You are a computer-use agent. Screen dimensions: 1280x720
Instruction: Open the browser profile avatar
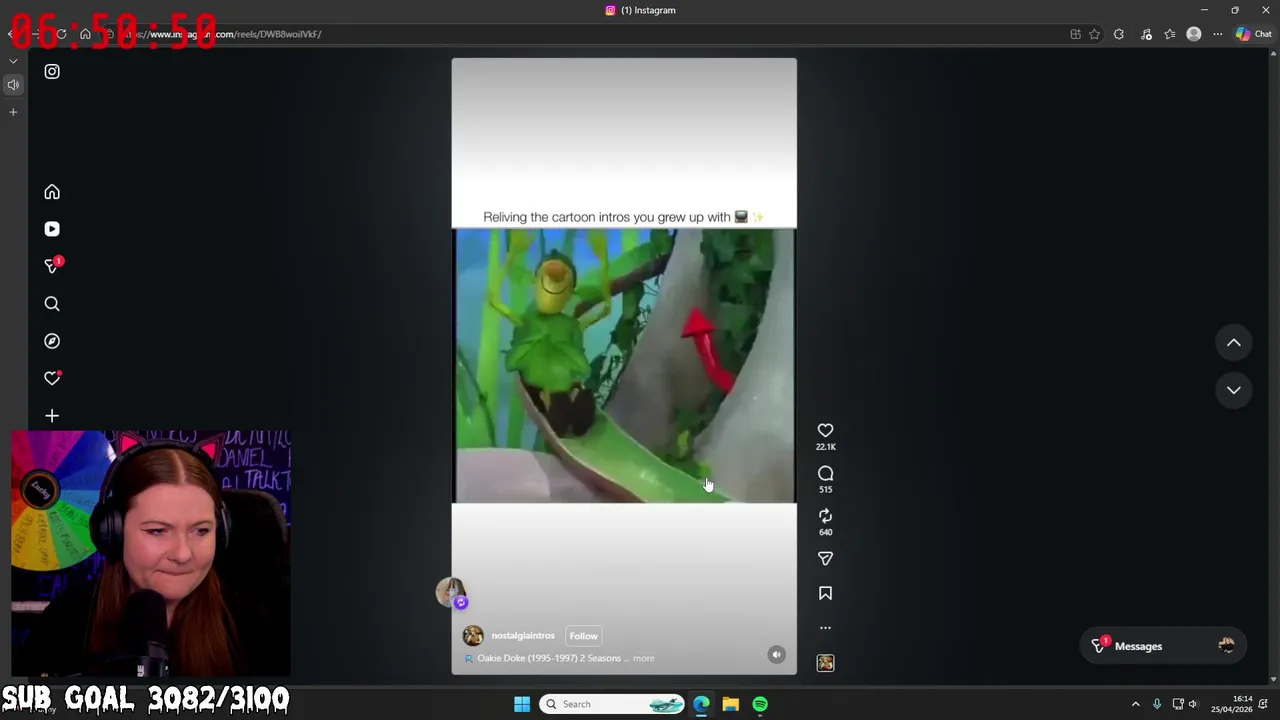1194,34
